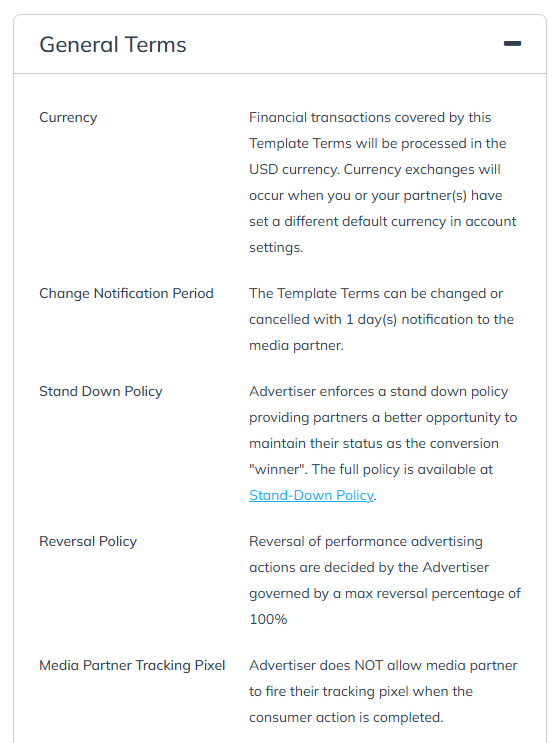Screen dimensions: 556x743
Task: Click the Reversal Policy label
Action: pyautogui.click(x=88, y=541)
